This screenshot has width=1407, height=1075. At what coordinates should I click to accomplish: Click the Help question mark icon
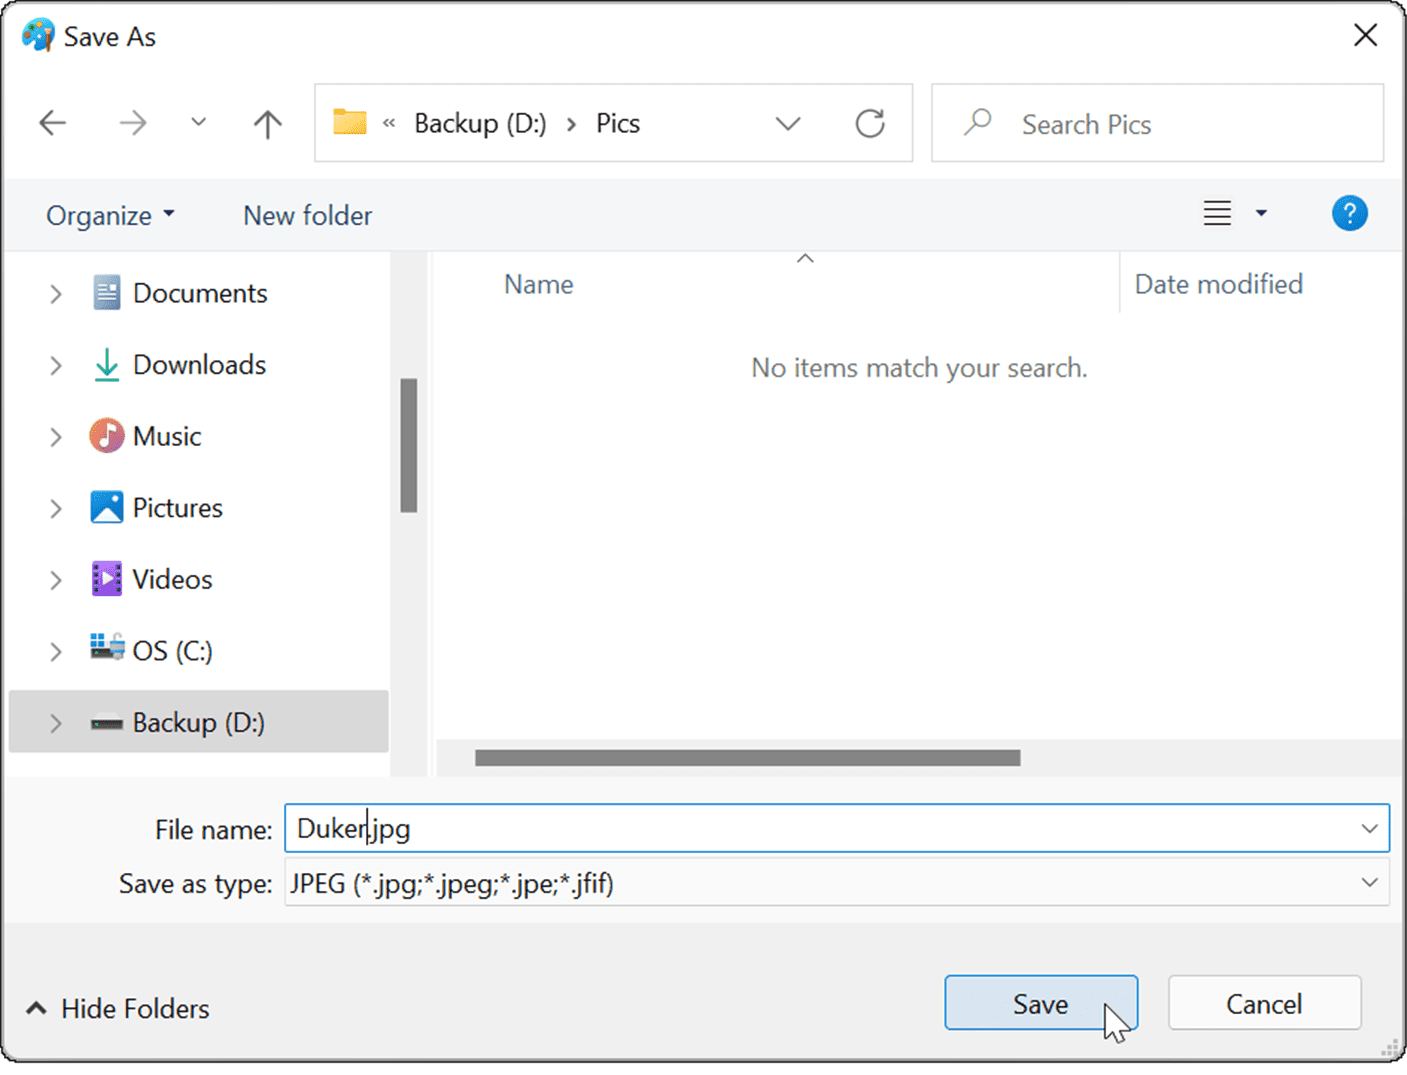pyautogui.click(x=1350, y=213)
